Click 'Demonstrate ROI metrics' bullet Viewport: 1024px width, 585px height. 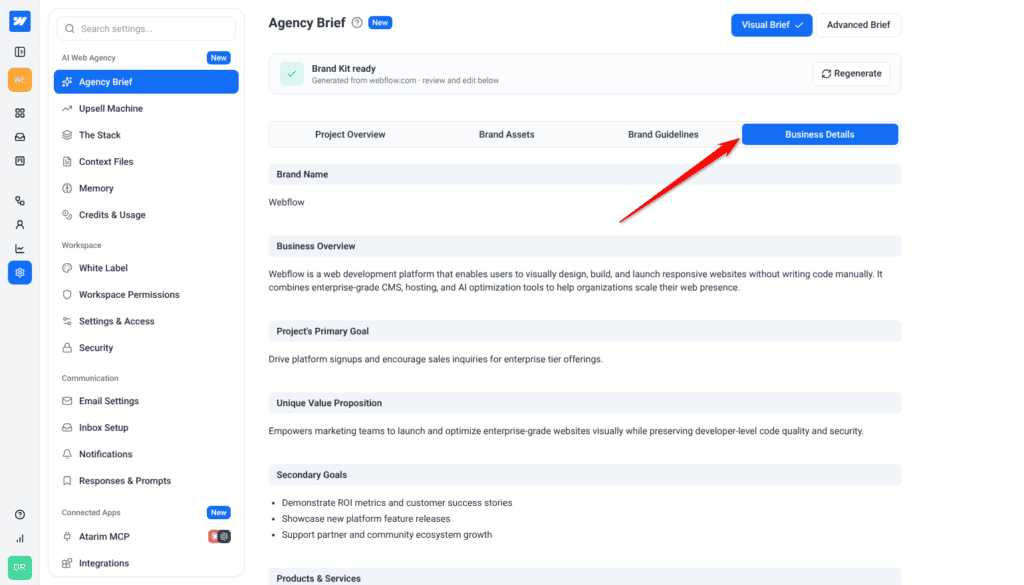point(396,503)
